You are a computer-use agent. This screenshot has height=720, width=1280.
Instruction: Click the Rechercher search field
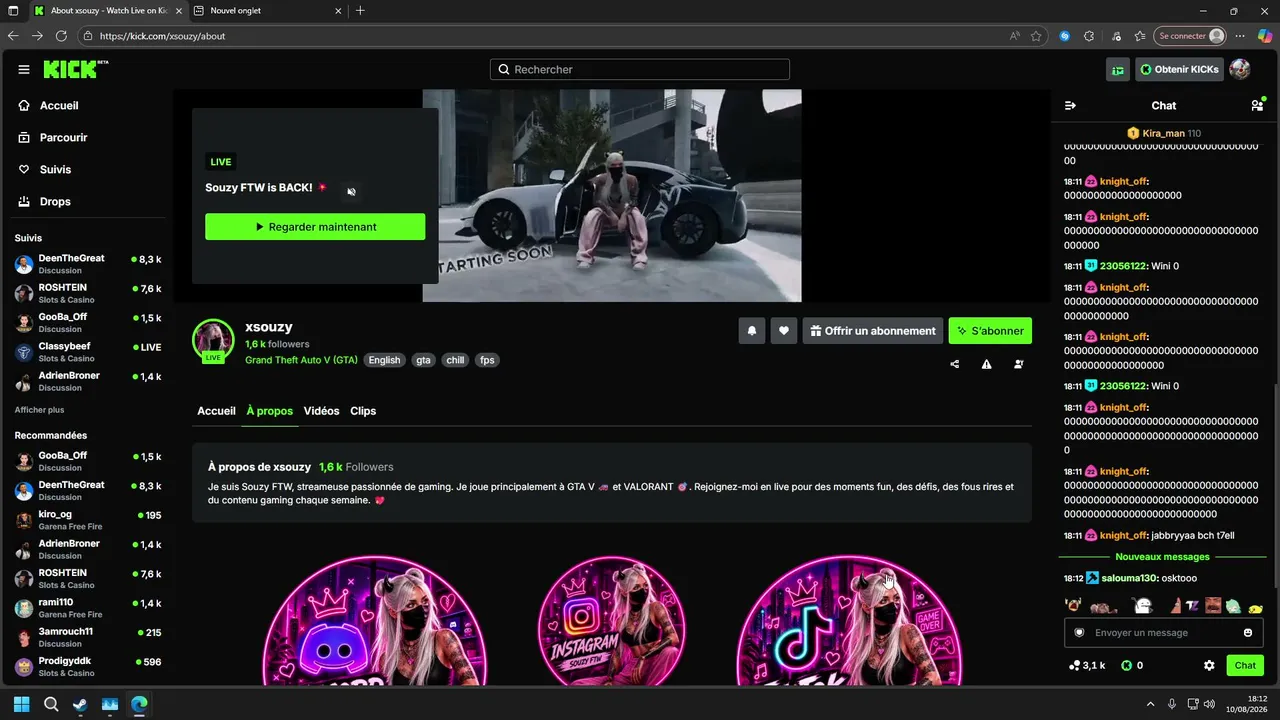(640, 70)
